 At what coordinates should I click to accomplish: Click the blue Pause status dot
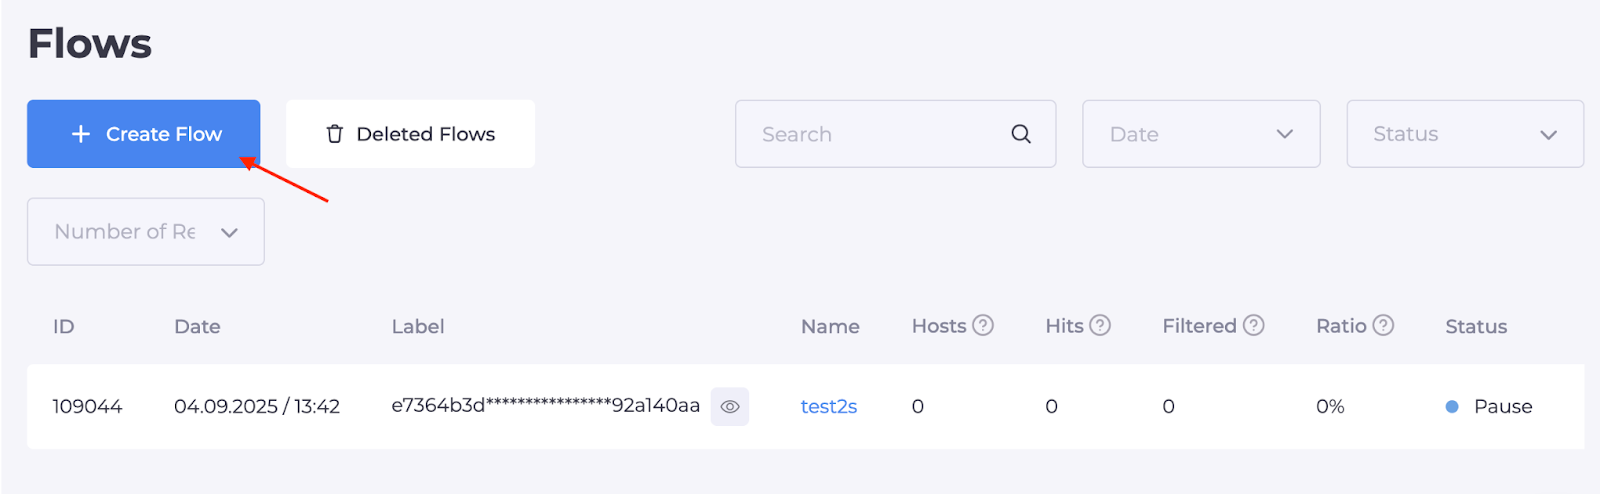[x=1452, y=407]
